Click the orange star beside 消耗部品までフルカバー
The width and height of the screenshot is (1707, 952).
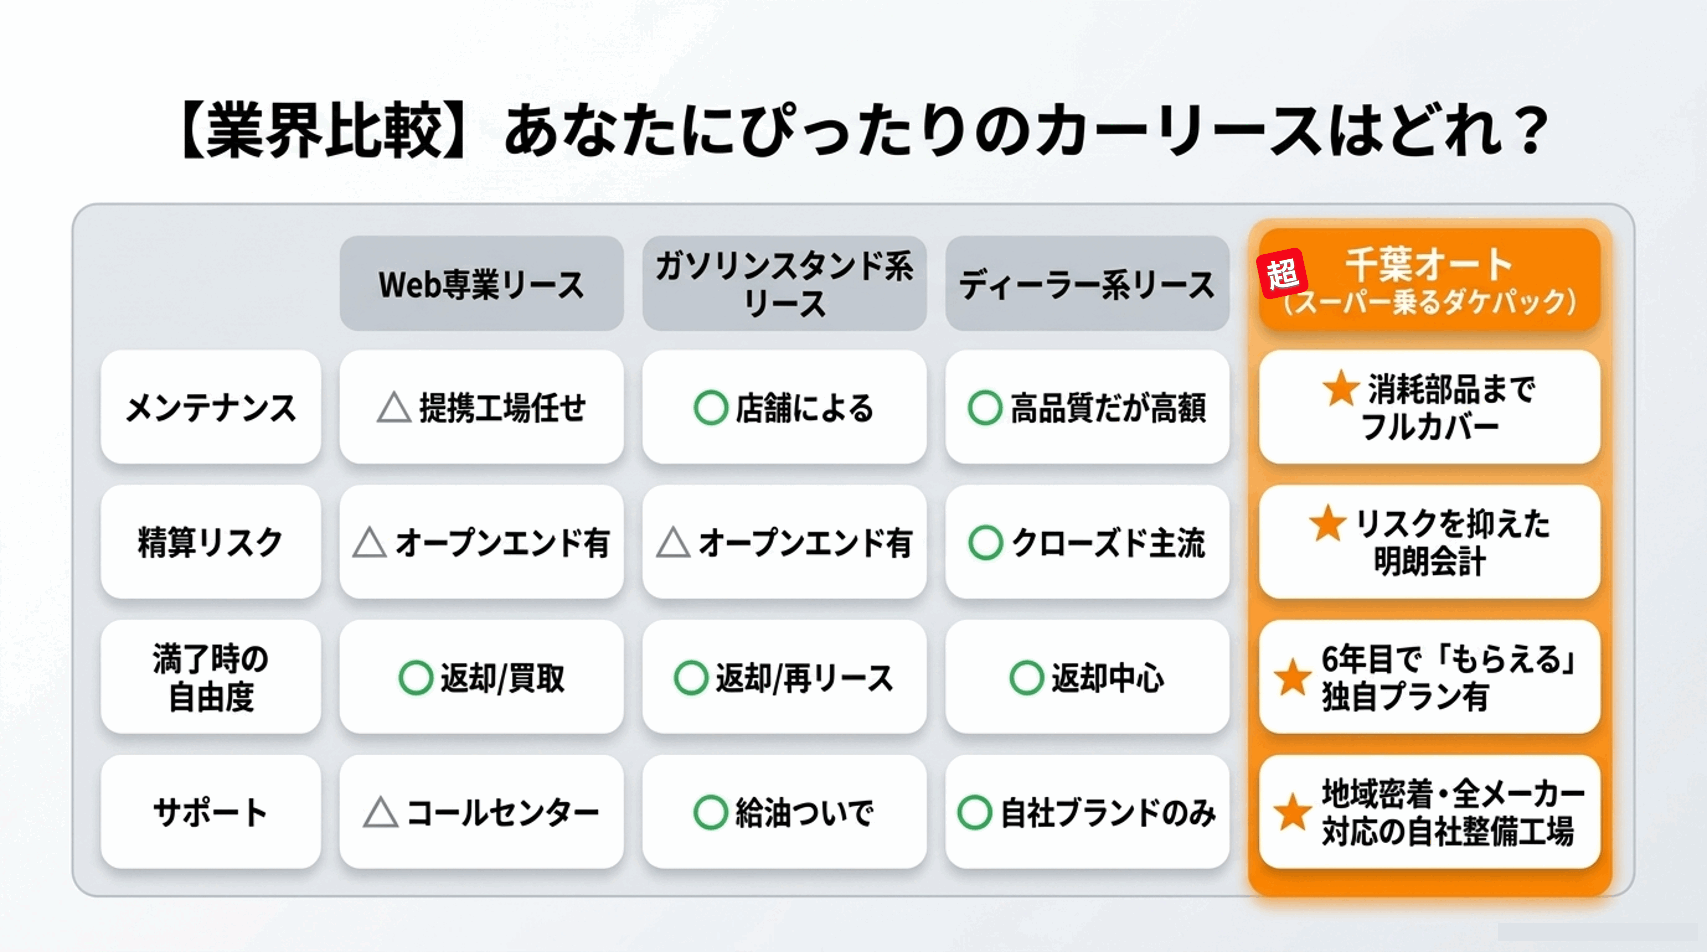tap(1340, 388)
